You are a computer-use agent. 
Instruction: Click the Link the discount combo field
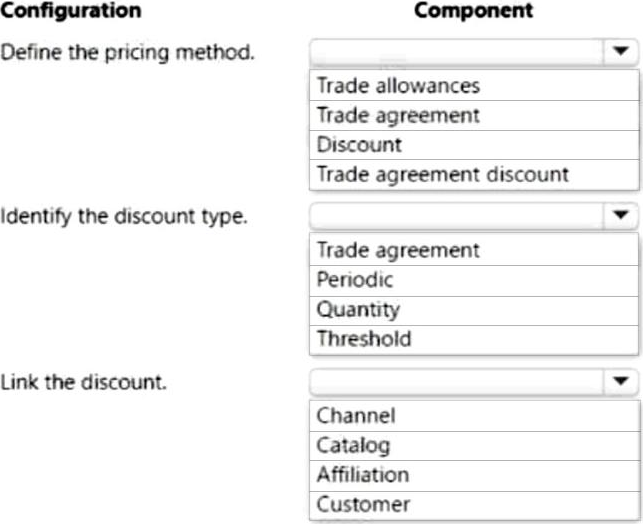(x=455, y=381)
